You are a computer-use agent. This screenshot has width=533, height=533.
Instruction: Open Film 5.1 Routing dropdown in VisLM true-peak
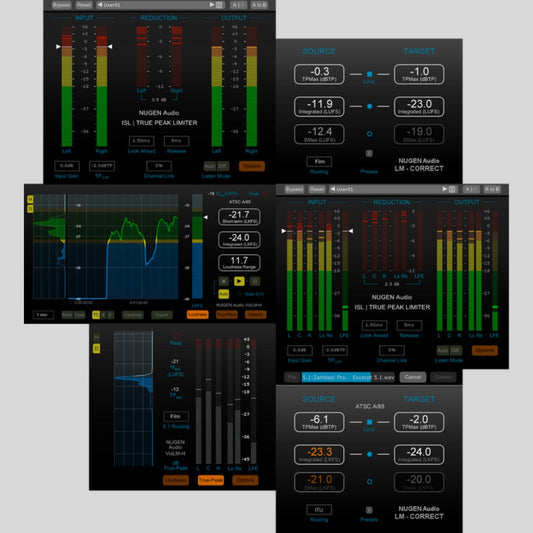[x=176, y=416]
